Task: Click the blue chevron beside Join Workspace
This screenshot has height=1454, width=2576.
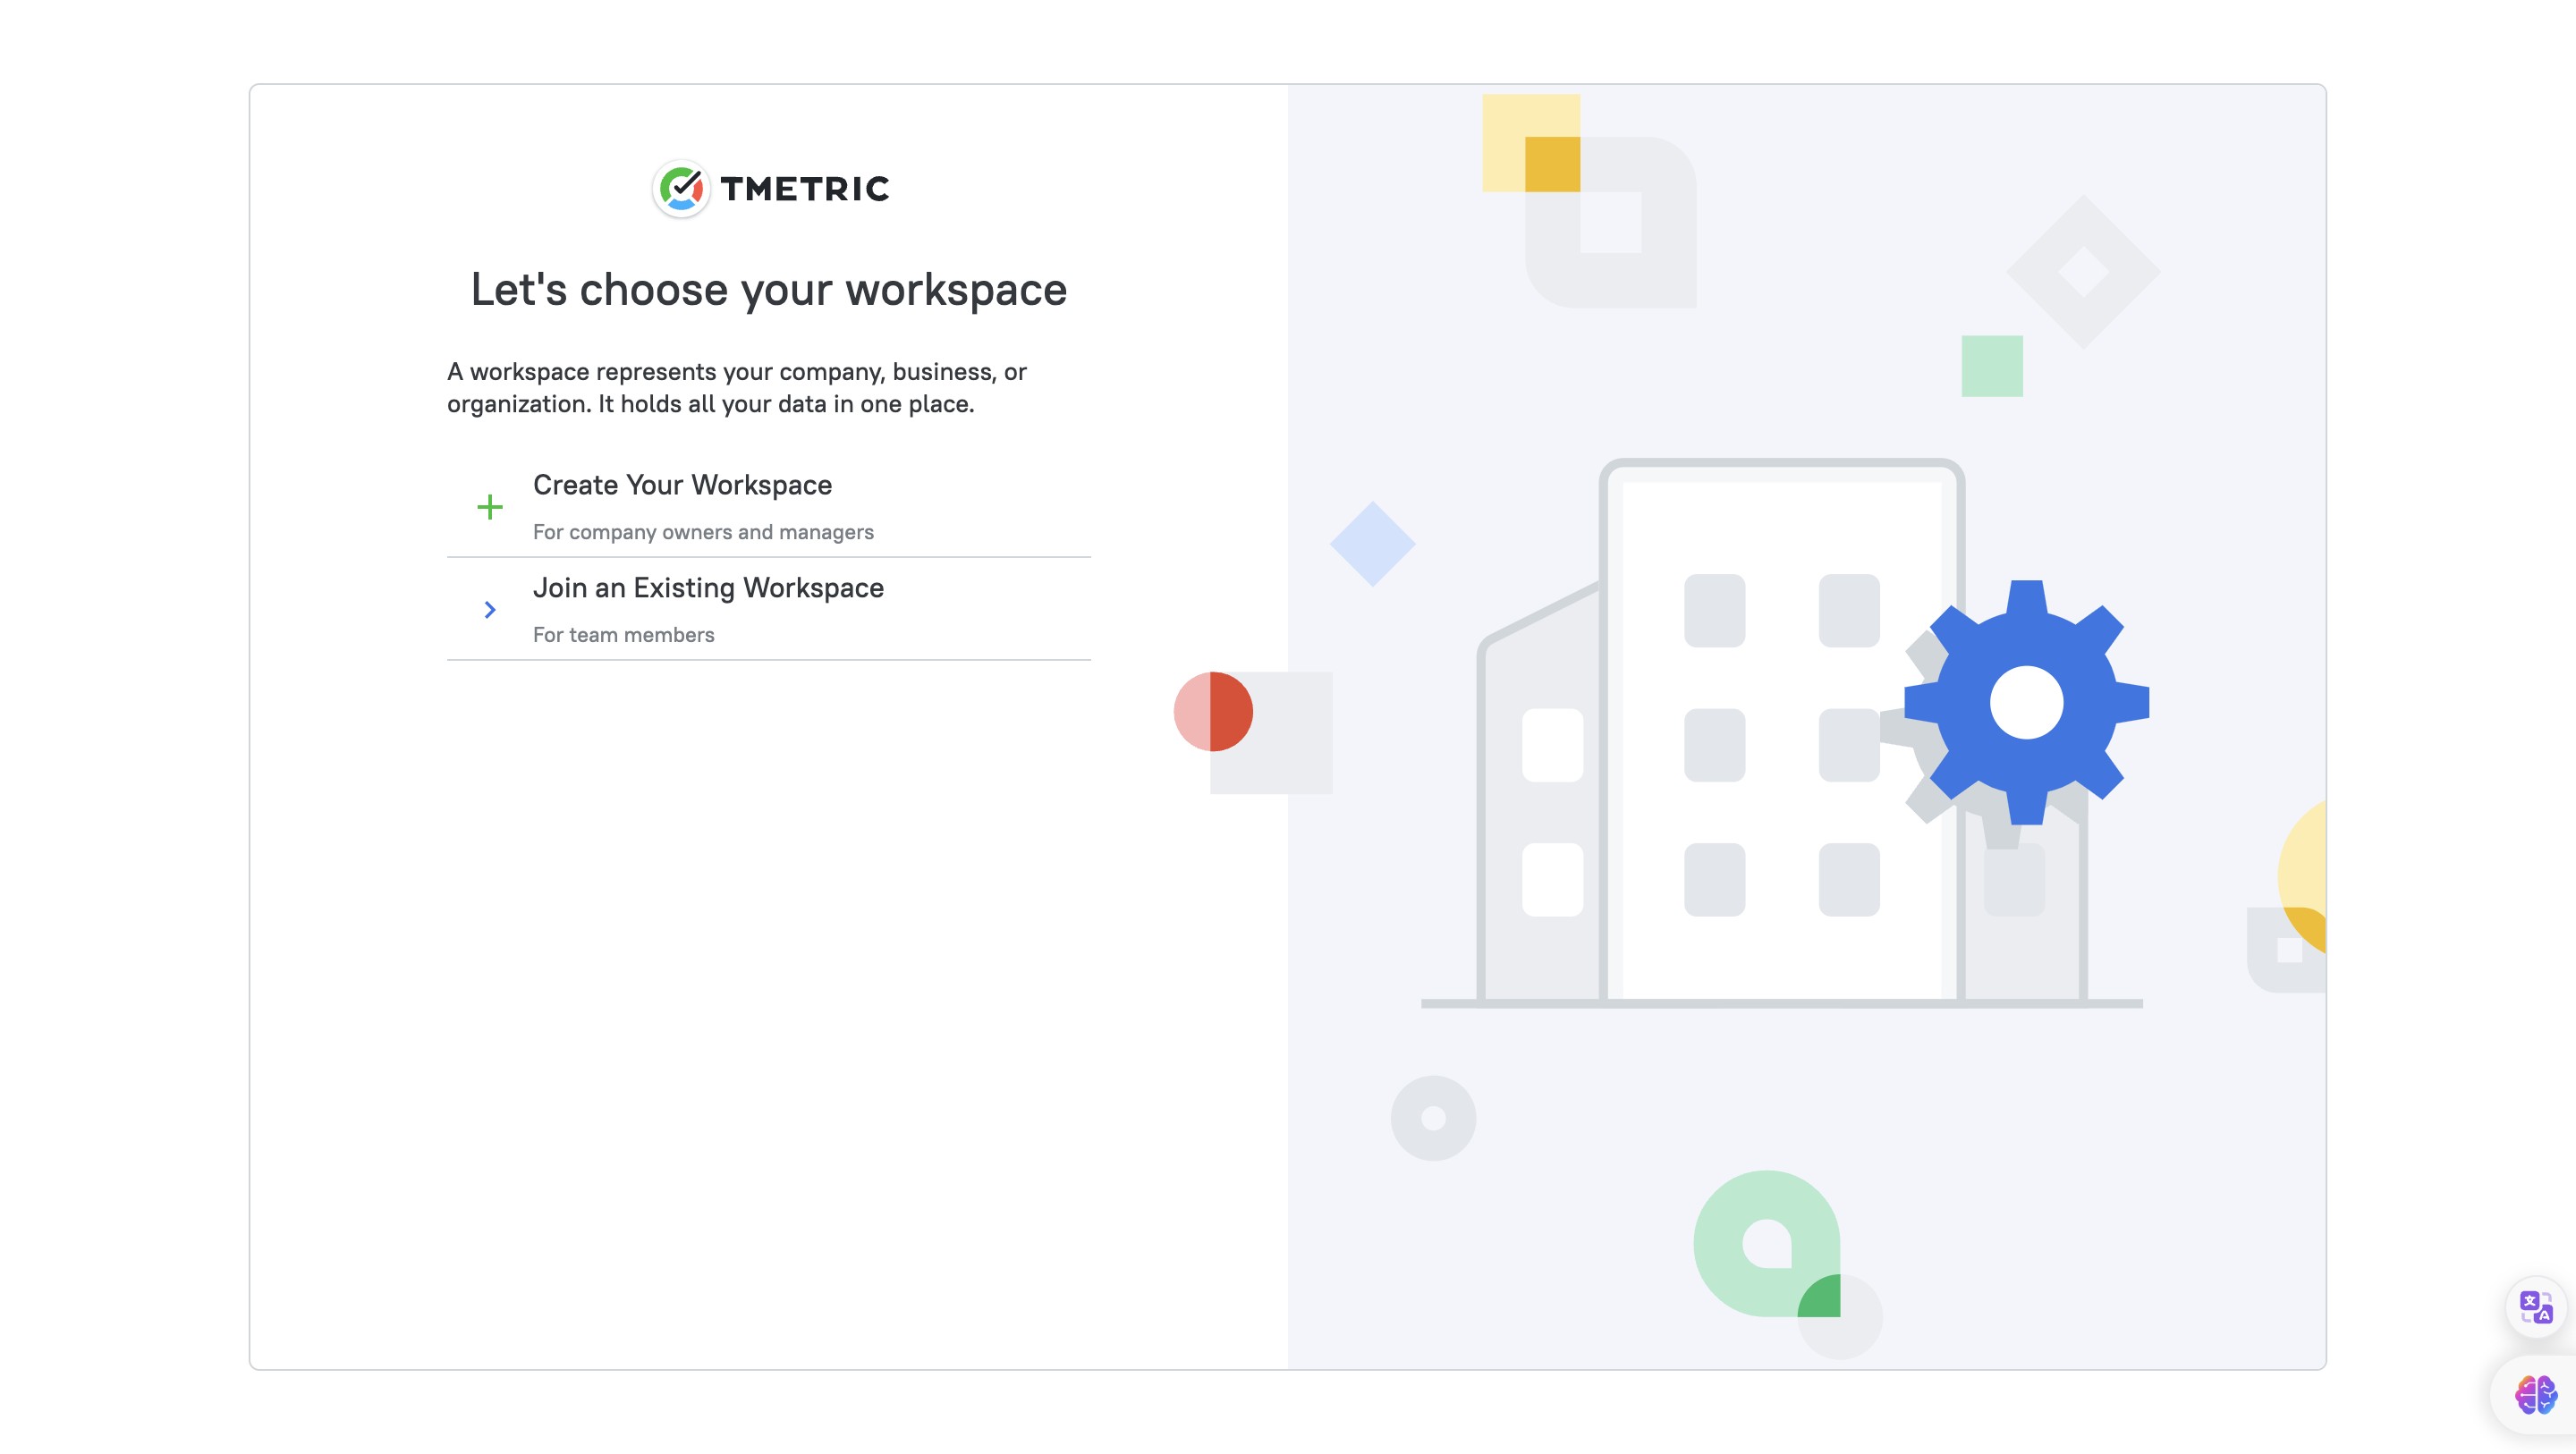Action: (489, 610)
